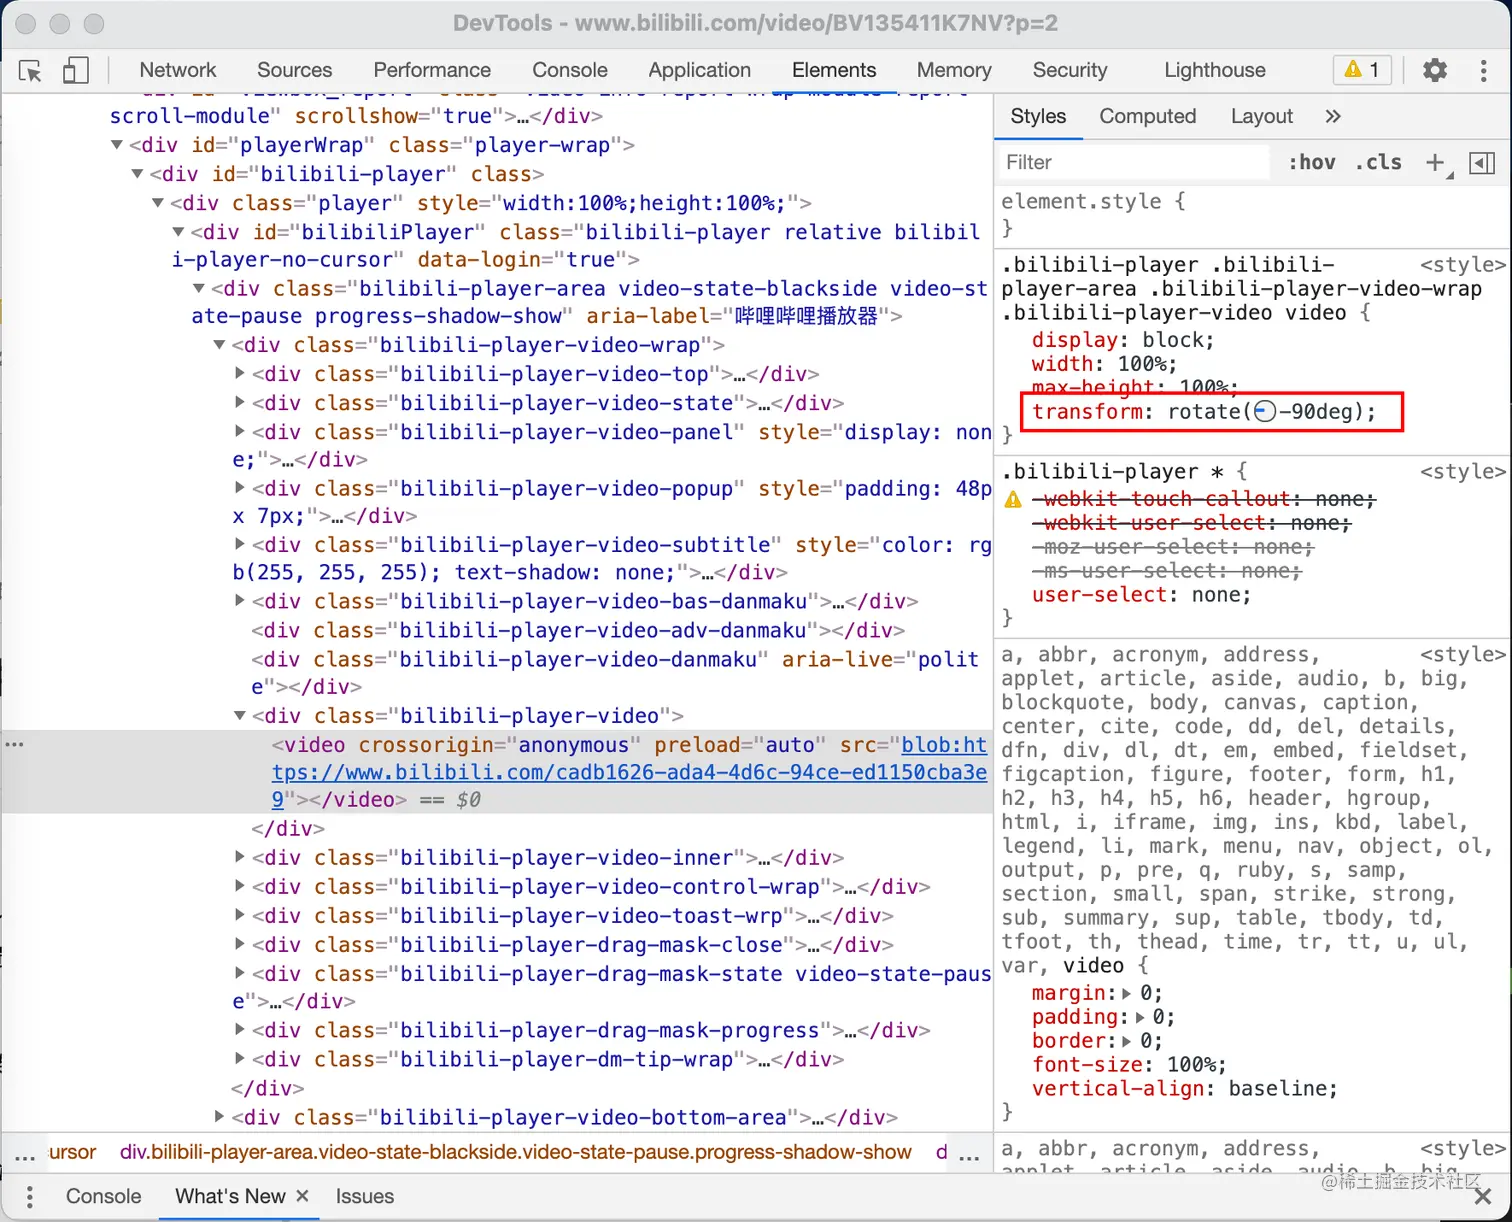Click the warnings counter badge
This screenshot has width=1512, height=1222.
coord(1362,70)
